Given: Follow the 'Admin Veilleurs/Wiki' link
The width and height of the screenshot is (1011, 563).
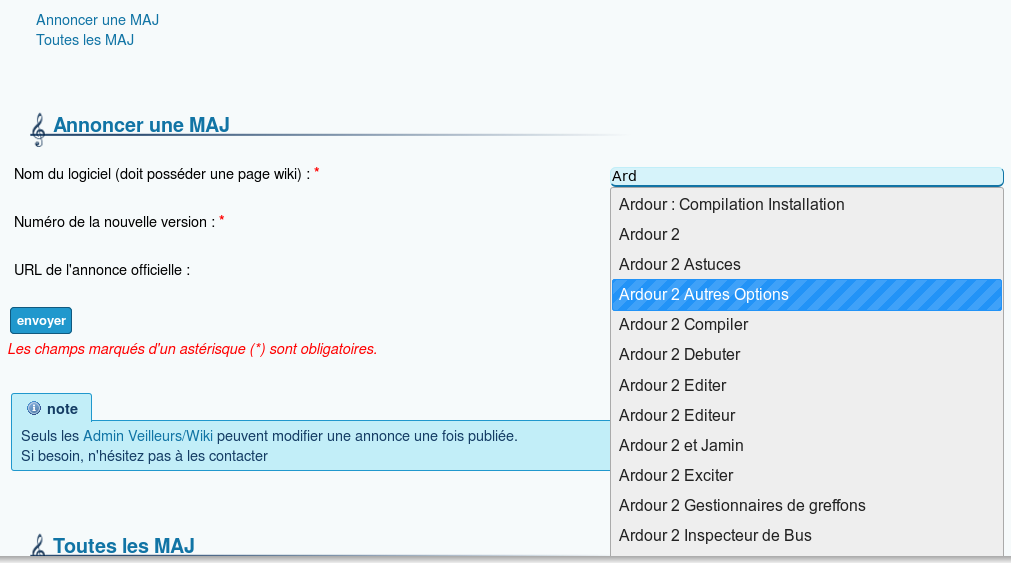Looking at the screenshot, I should tap(148, 436).
